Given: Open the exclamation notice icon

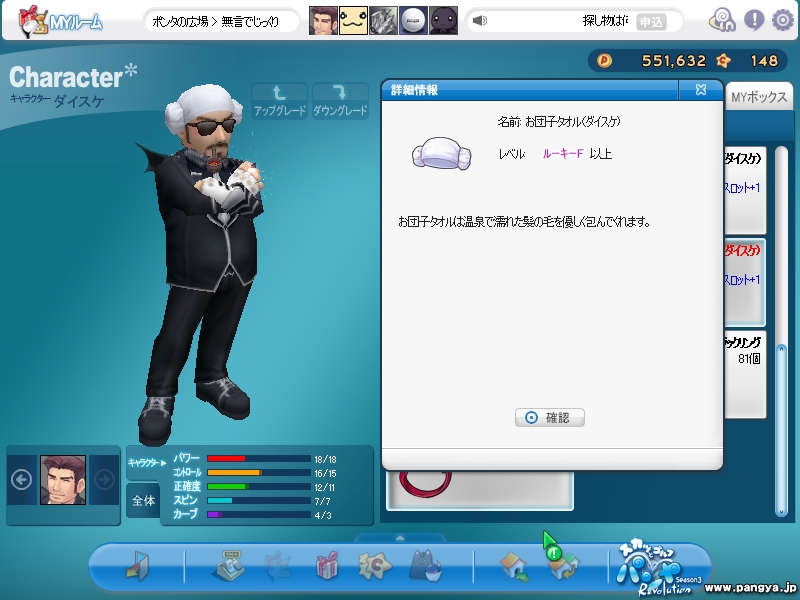Looking at the screenshot, I should (754, 20).
